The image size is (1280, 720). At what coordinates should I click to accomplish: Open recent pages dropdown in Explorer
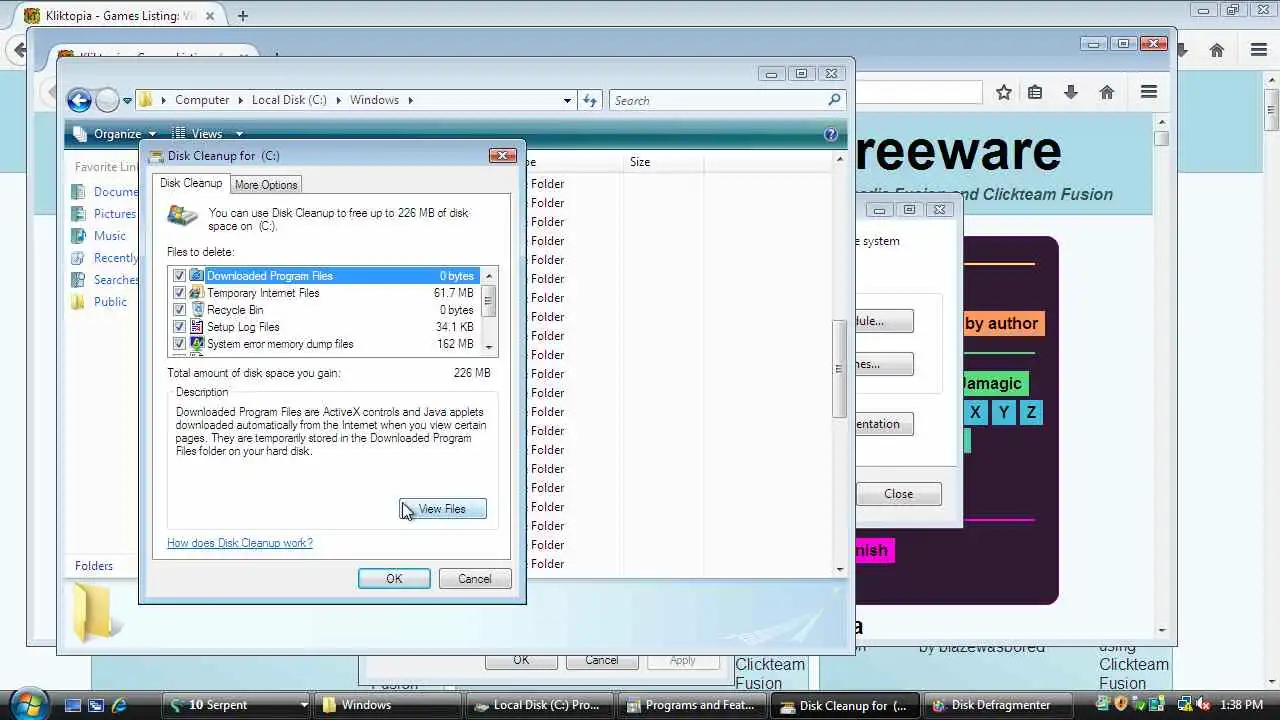[127, 101]
